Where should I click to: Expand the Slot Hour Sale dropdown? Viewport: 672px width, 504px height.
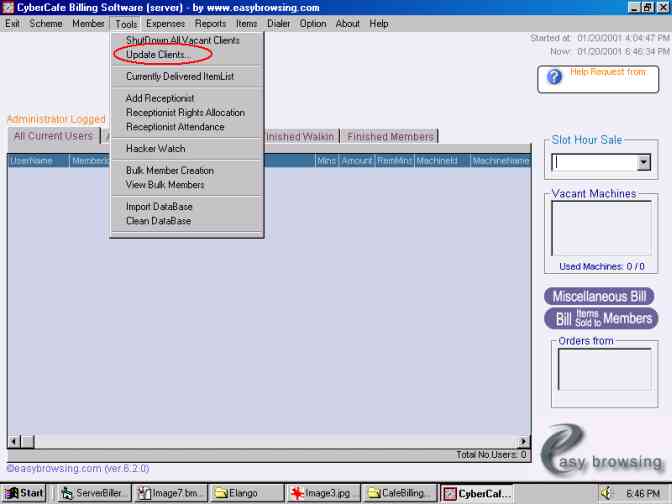(643, 162)
